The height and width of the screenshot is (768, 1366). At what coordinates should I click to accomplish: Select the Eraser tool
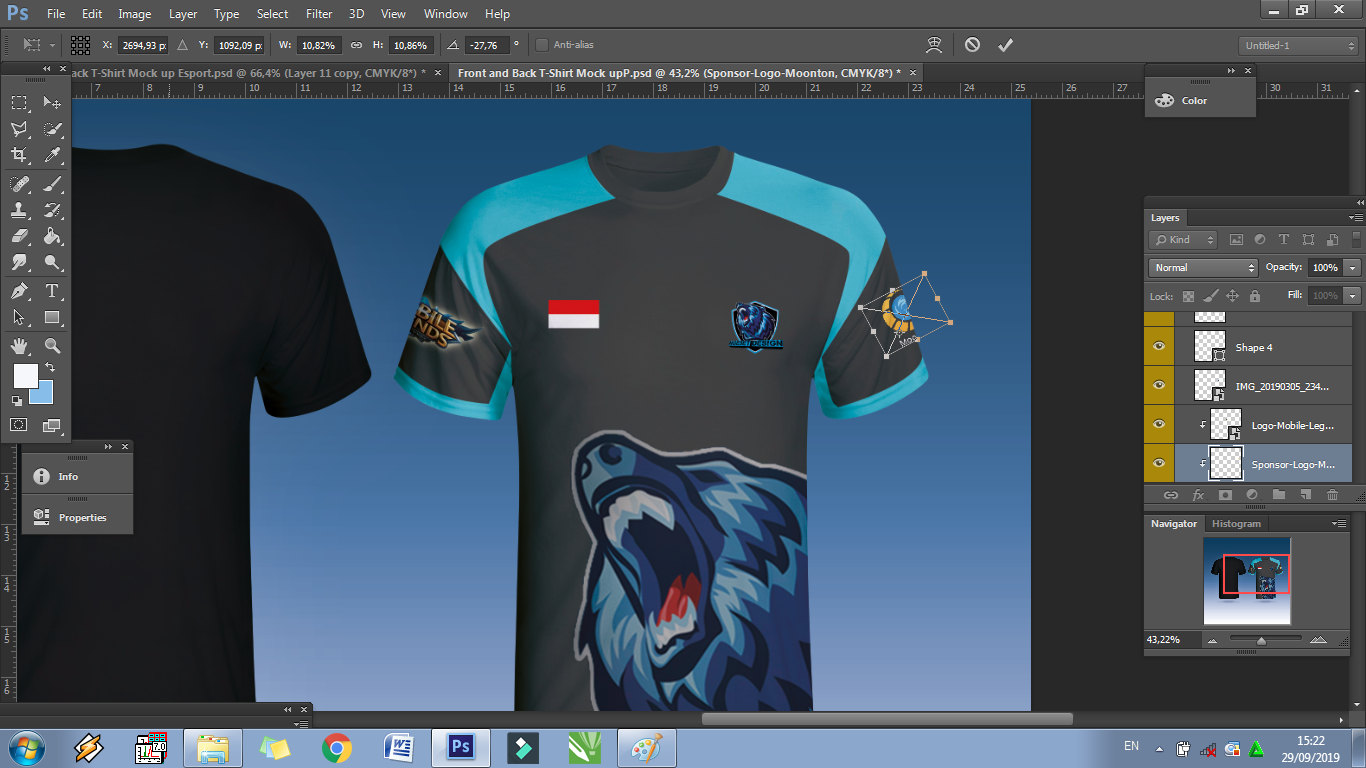click(19, 236)
